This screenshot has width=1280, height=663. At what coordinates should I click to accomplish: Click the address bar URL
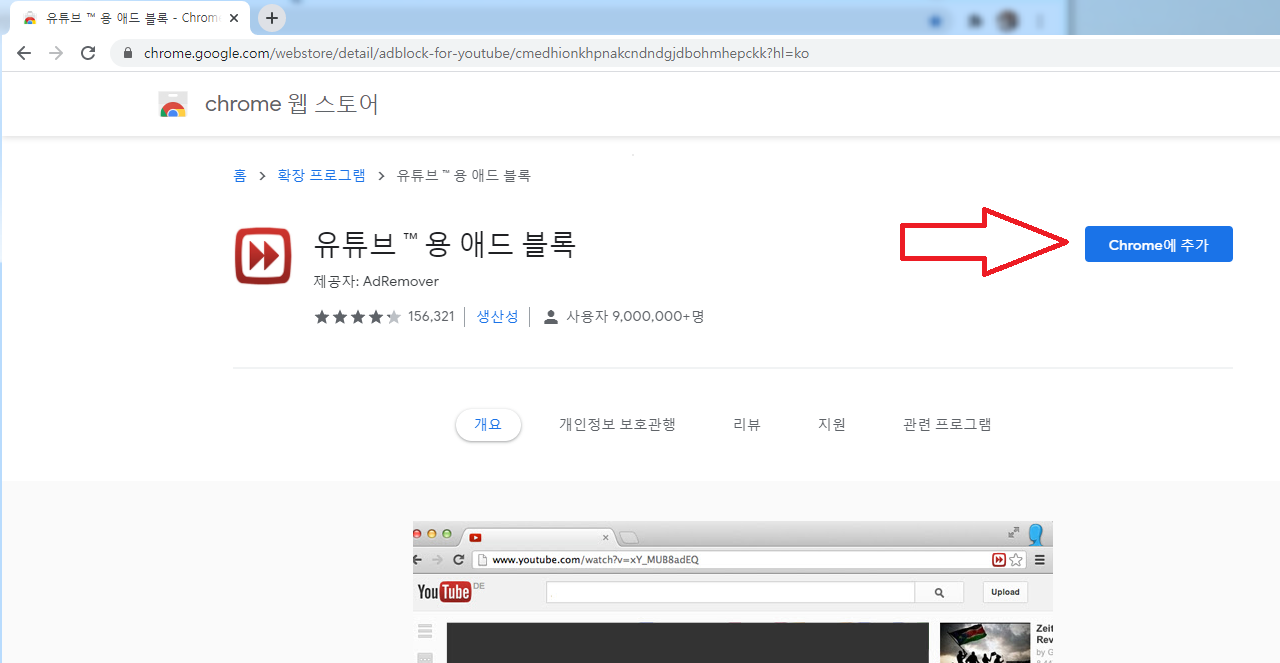[476, 53]
